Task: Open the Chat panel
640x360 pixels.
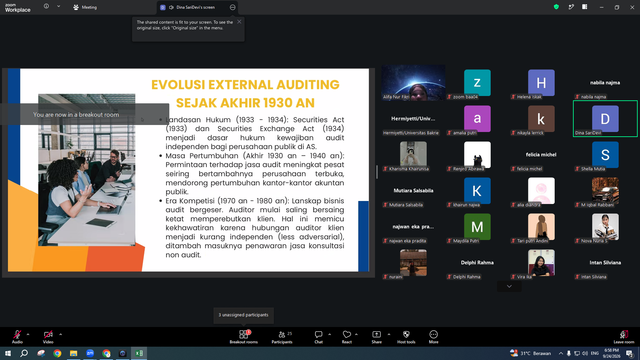Action: [x=318, y=337]
